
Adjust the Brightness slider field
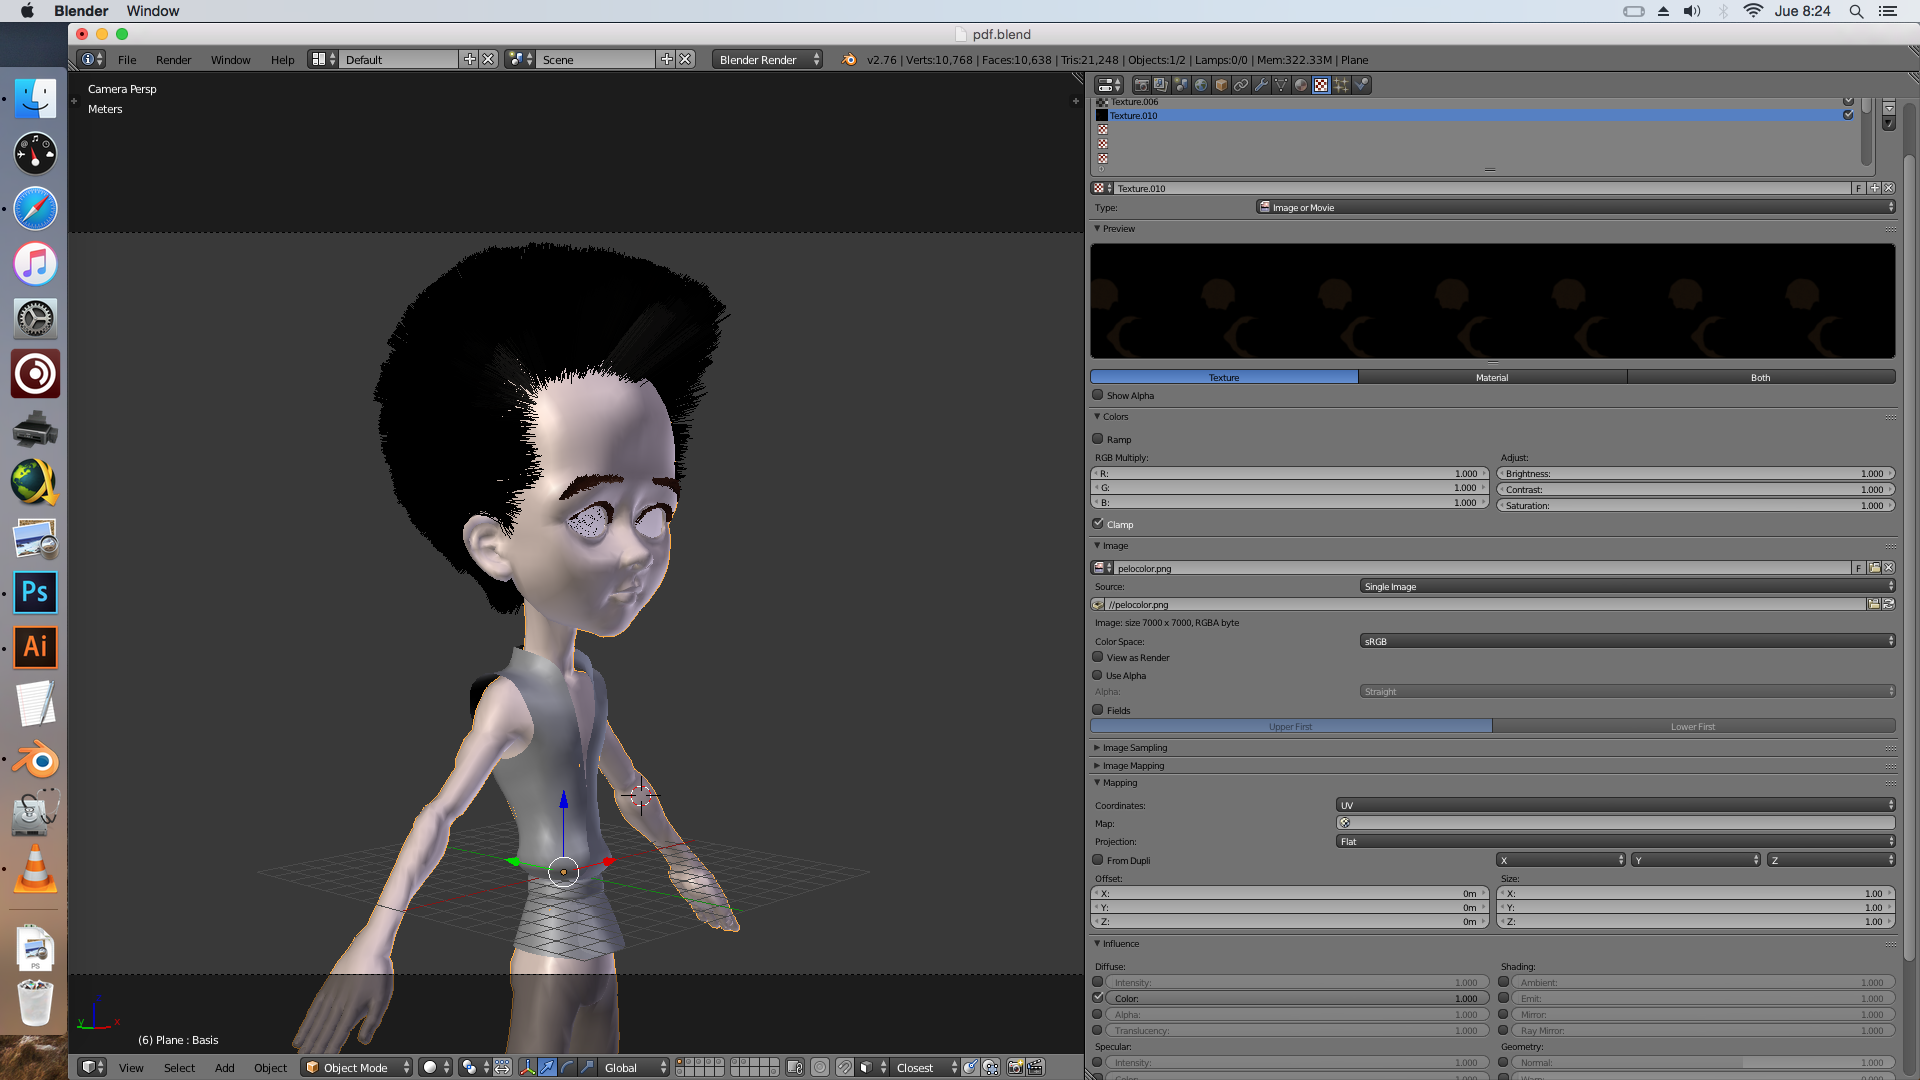[1695, 474]
